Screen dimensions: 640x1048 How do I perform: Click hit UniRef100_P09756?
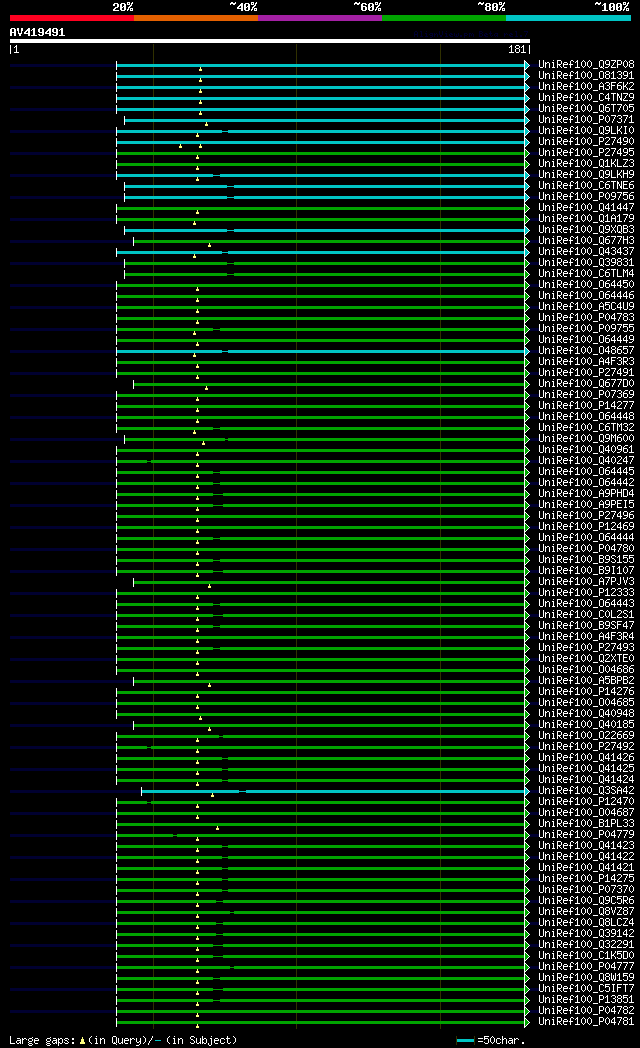(x=587, y=196)
